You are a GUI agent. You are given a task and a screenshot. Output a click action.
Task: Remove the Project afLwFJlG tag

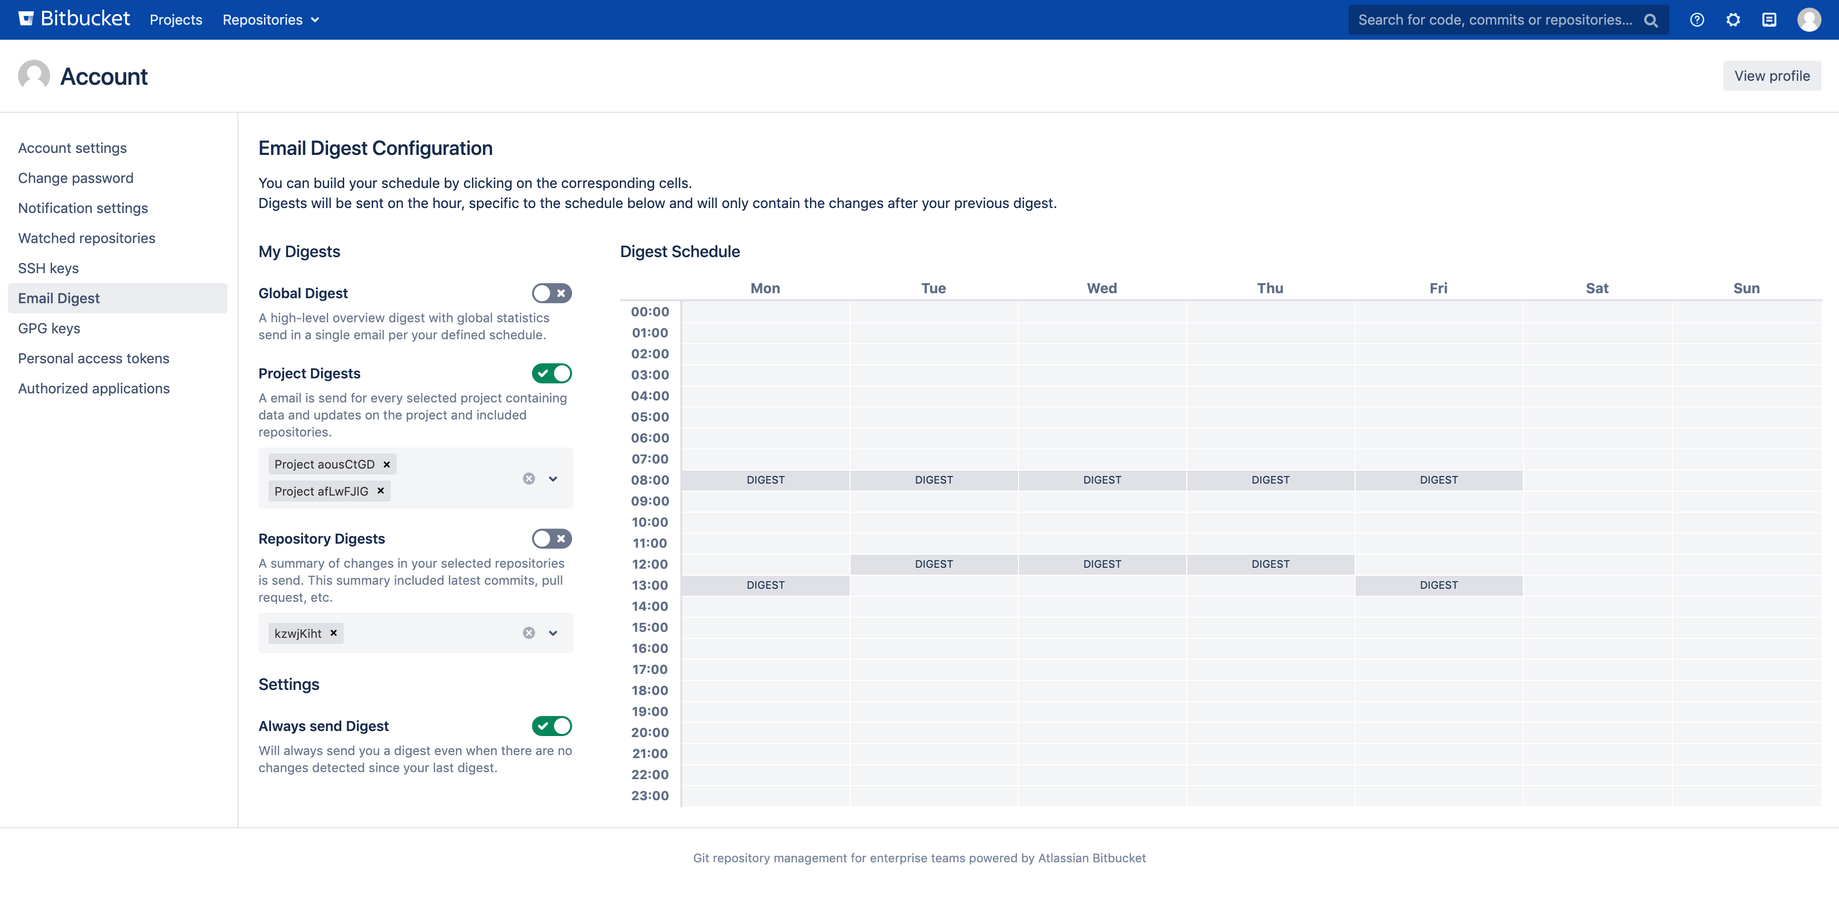[380, 491]
